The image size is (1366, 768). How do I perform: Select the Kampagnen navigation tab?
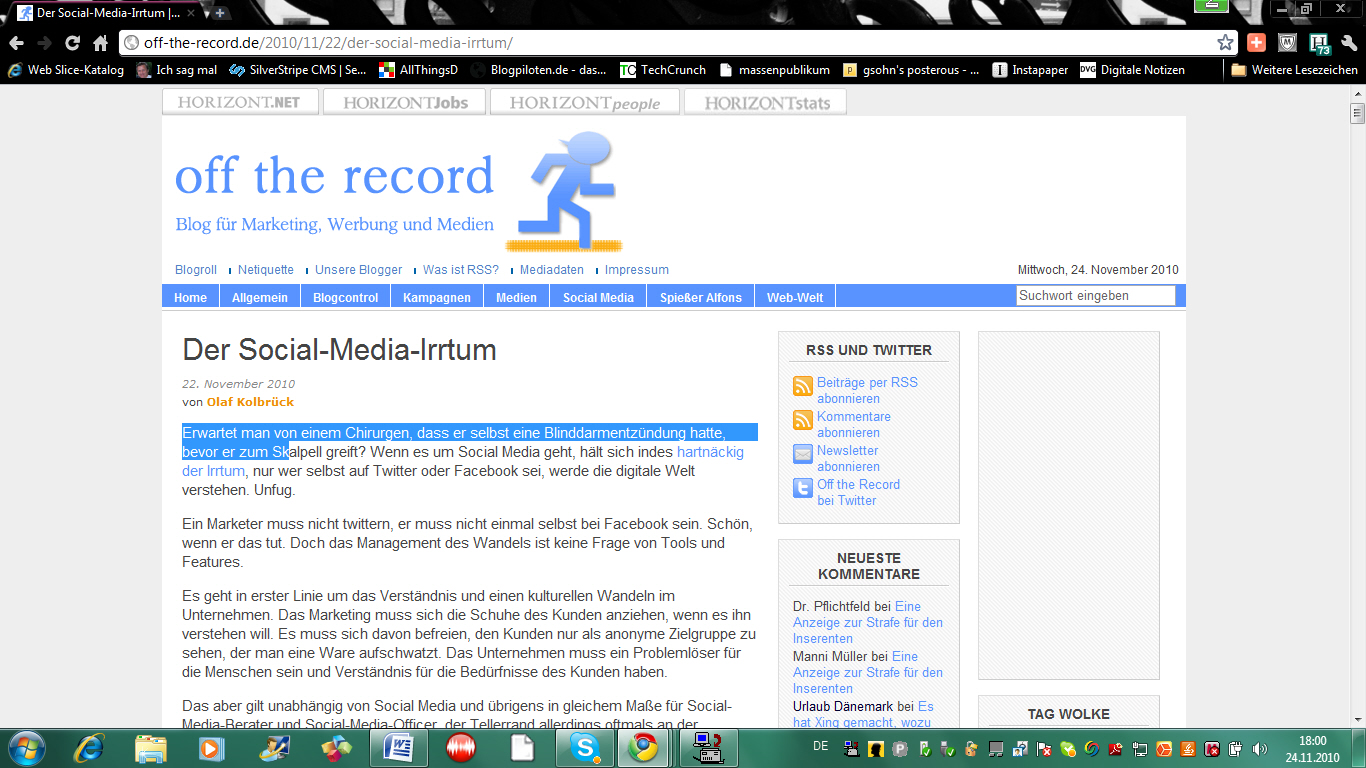(437, 297)
